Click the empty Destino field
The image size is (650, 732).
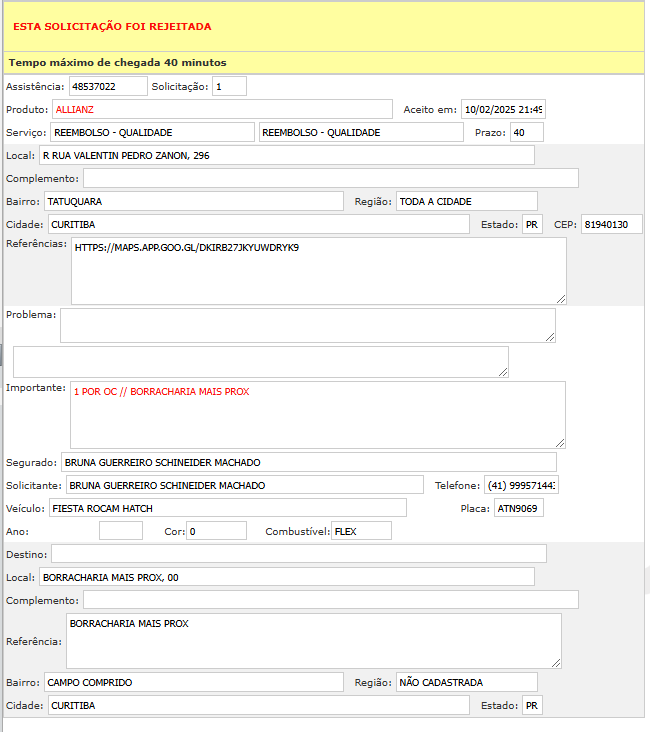pyautogui.click(x=298, y=554)
